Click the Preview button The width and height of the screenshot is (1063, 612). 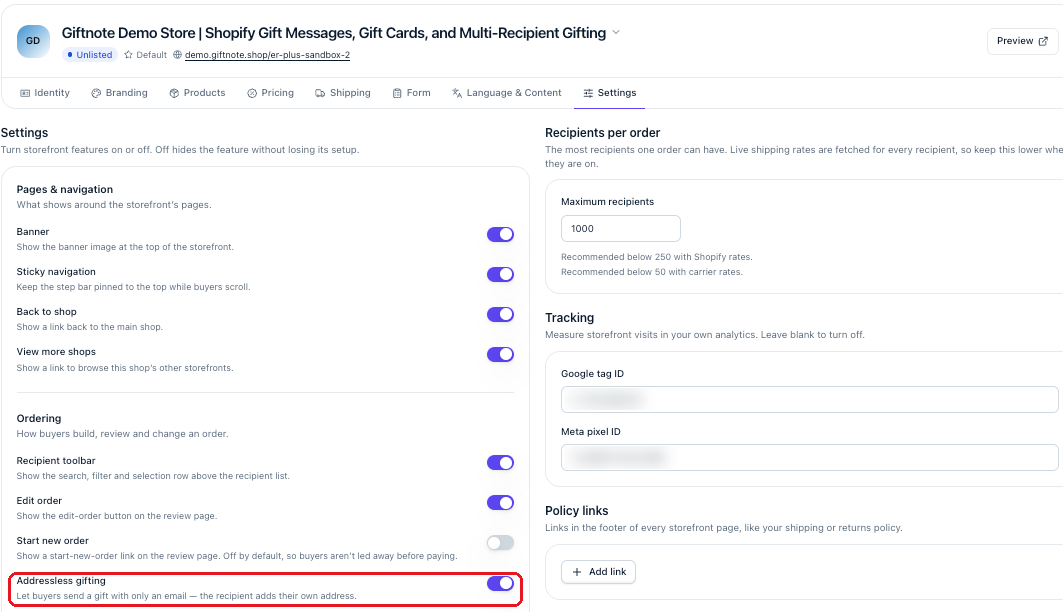pyautogui.click(x=1022, y=41)
